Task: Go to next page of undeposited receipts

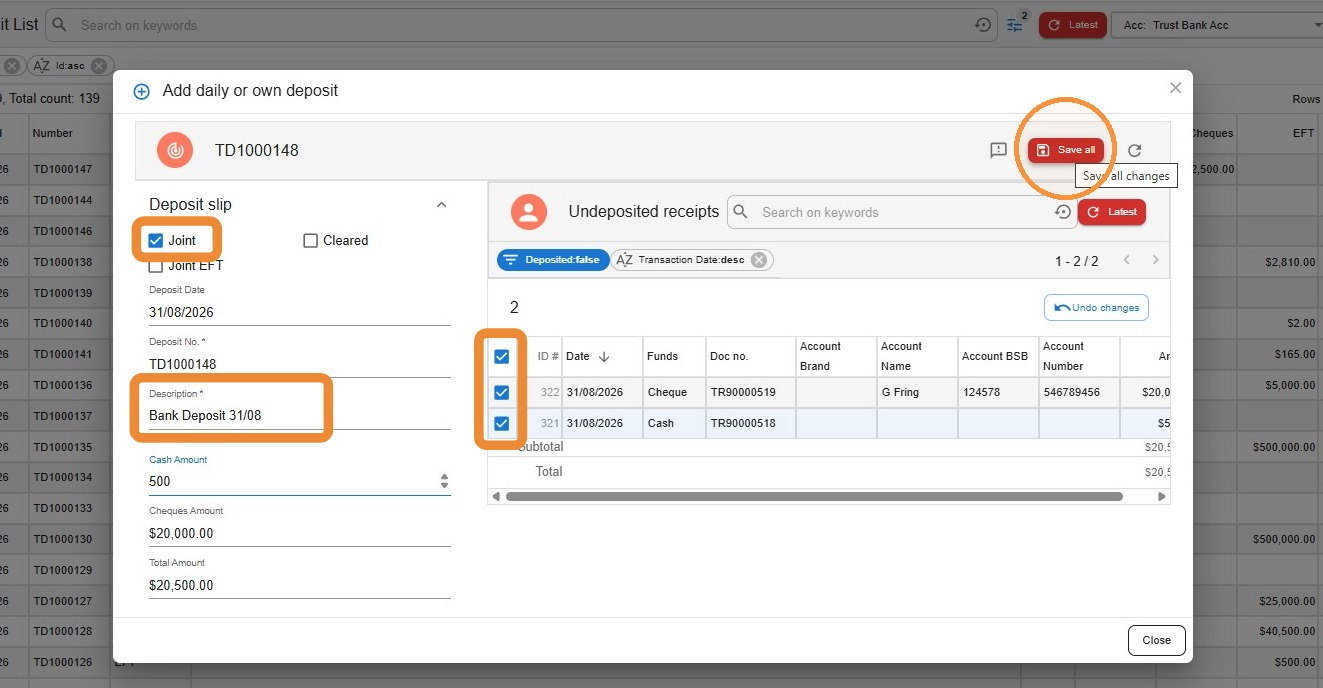Action: pyautogui.click(x=1155, y=260)
